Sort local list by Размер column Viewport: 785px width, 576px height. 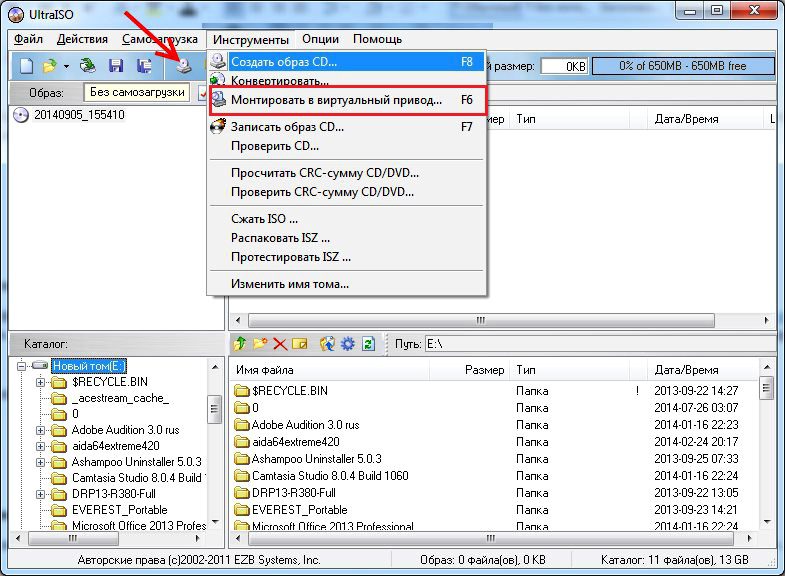click(470, 370)
